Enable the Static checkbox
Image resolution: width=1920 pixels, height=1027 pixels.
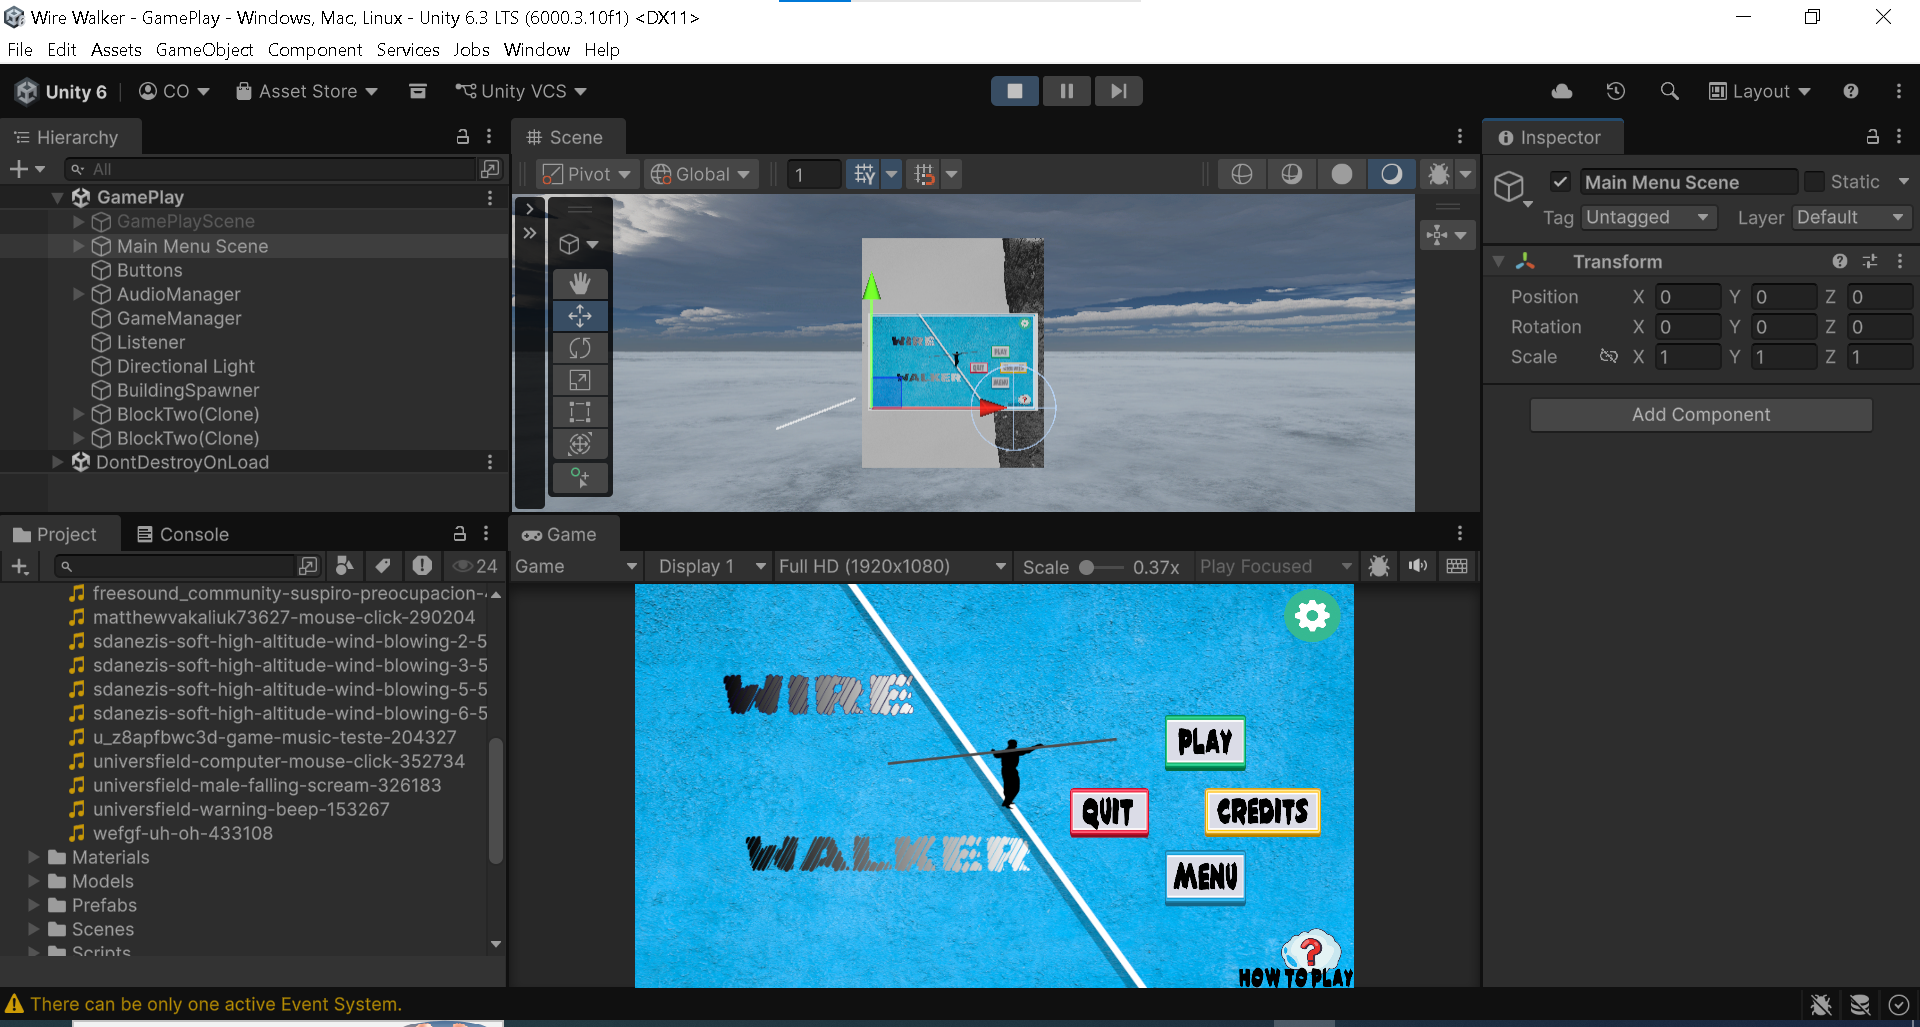point(1814,182)
